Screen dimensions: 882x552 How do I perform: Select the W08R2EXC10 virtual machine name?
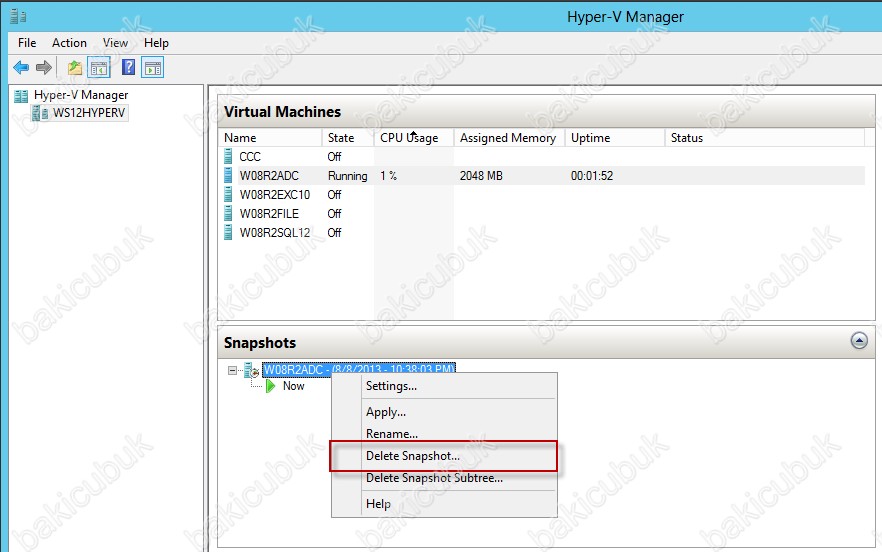[274, 195]
